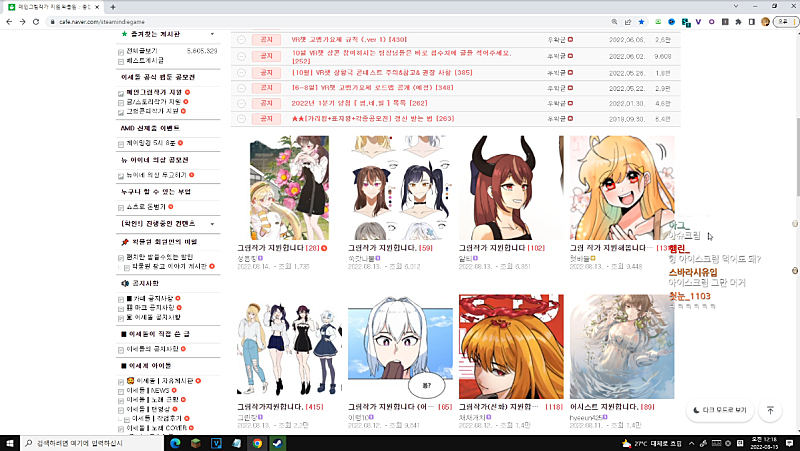Click the Windows Start button
Image resolution: width=800 pixels, height=451 pixels.
[x=12, y=442]
